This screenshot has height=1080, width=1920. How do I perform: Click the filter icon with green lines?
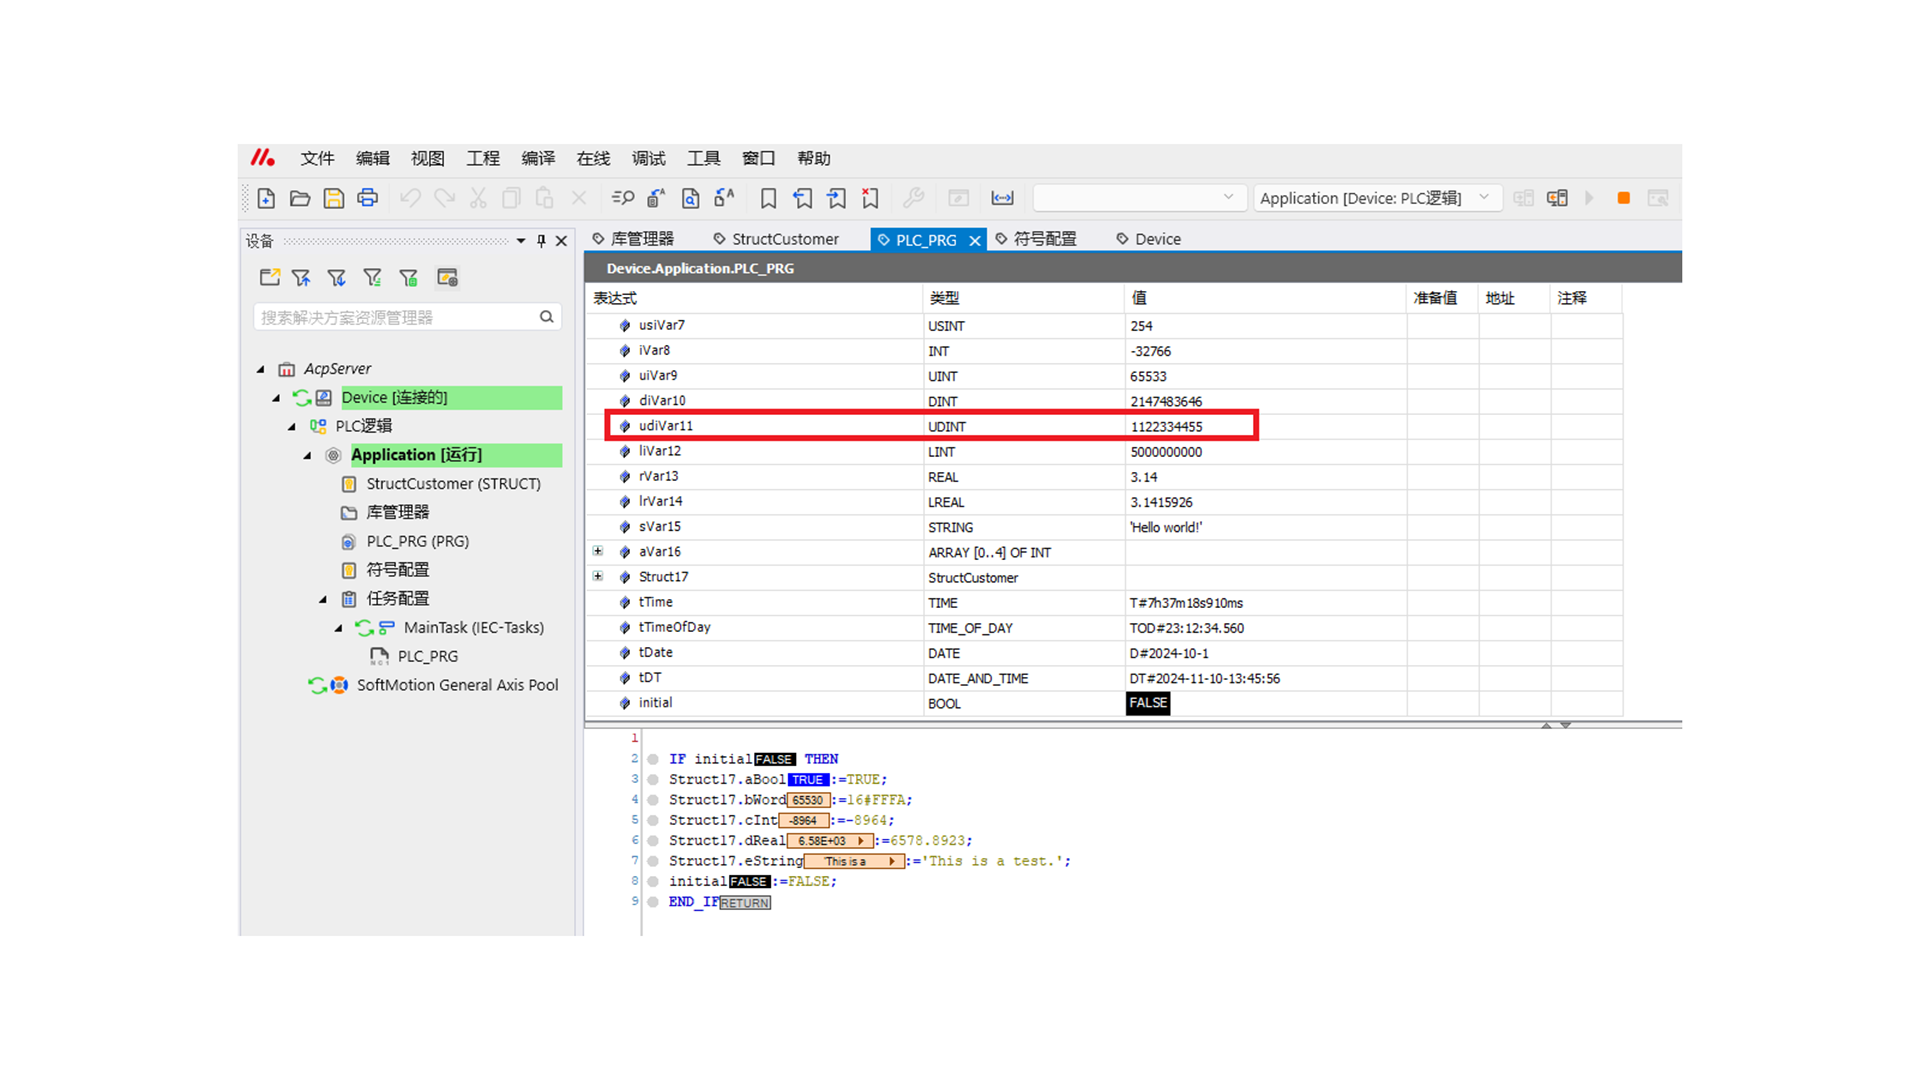(x=373, y=277)
